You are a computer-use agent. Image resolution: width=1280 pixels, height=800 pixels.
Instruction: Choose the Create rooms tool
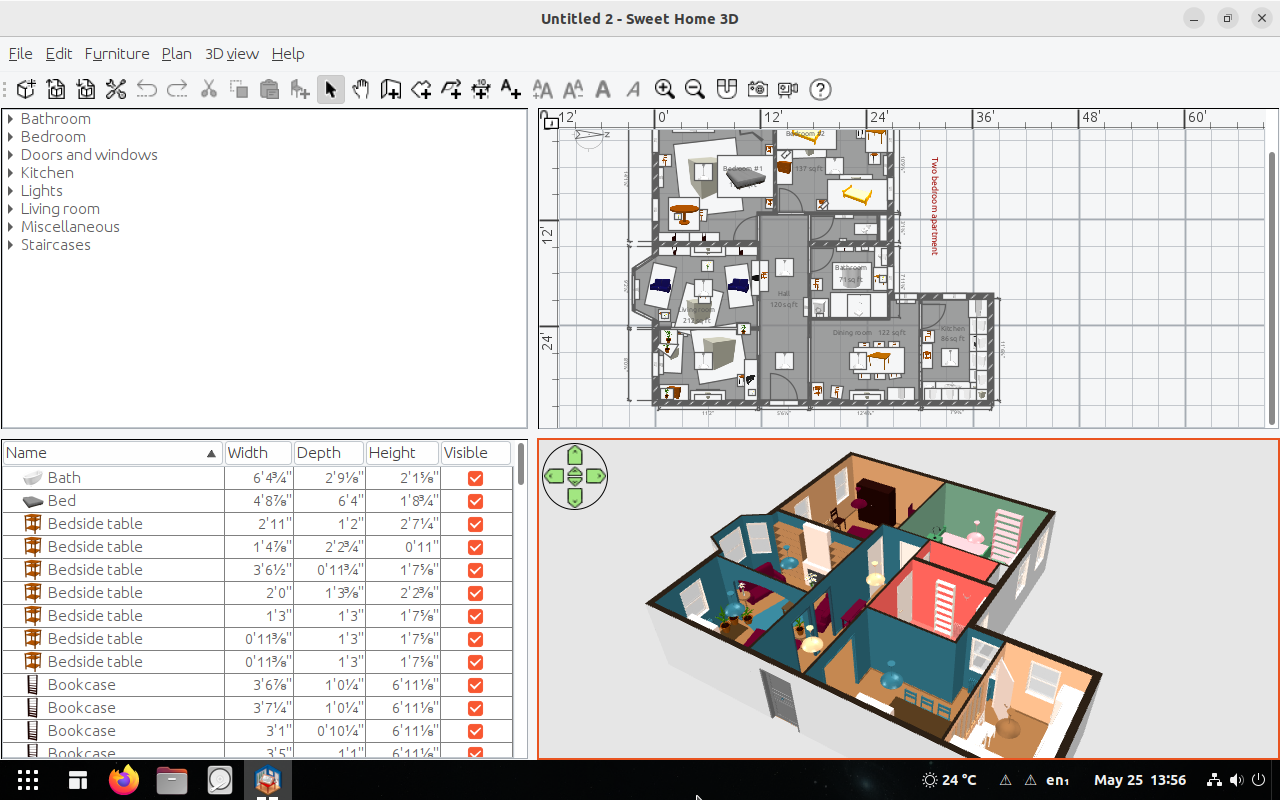(421, 89)
